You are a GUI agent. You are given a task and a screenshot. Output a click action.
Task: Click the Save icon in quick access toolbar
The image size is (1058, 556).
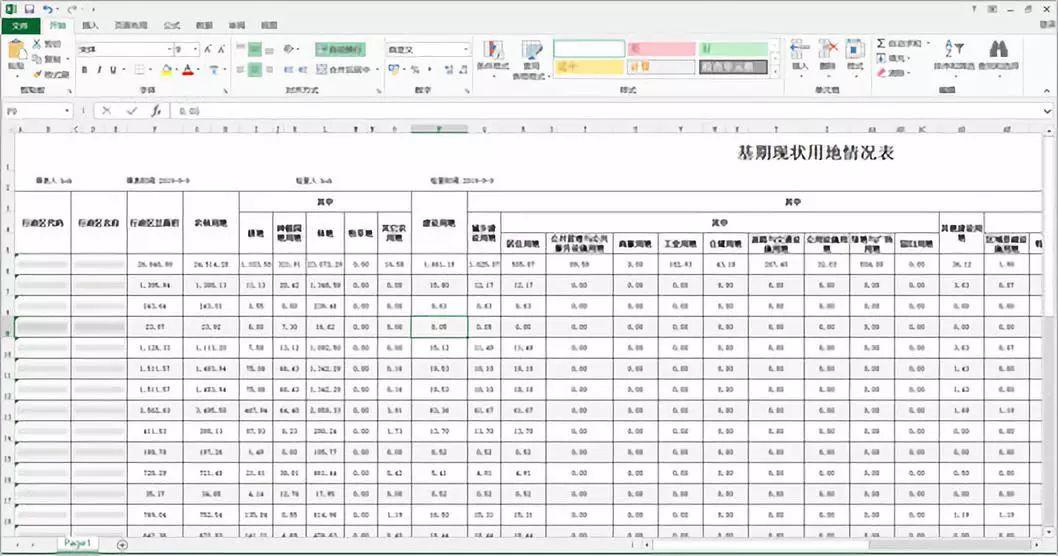click(29, 9)
